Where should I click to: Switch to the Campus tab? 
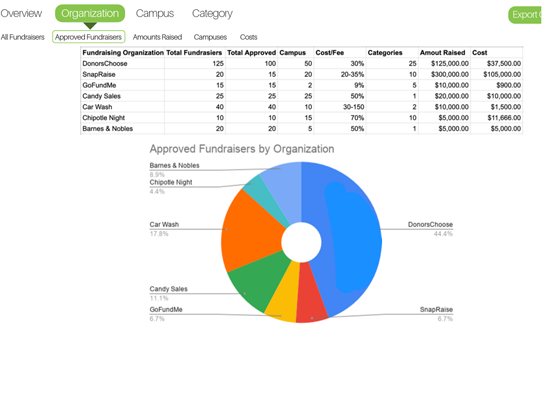click(155, 13)
